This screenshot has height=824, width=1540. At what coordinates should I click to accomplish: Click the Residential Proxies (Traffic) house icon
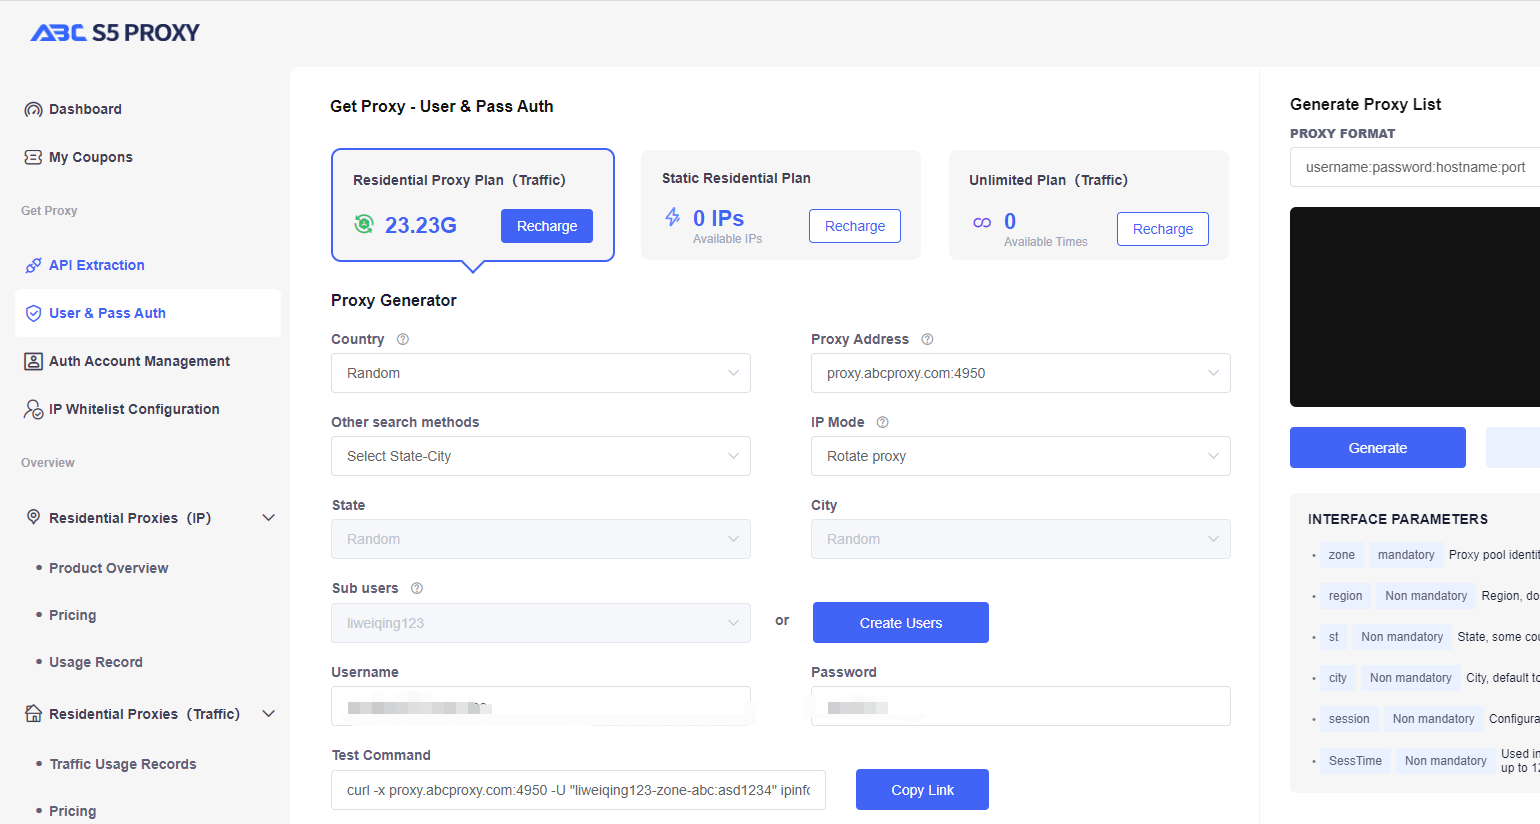(x=33, y=713)
